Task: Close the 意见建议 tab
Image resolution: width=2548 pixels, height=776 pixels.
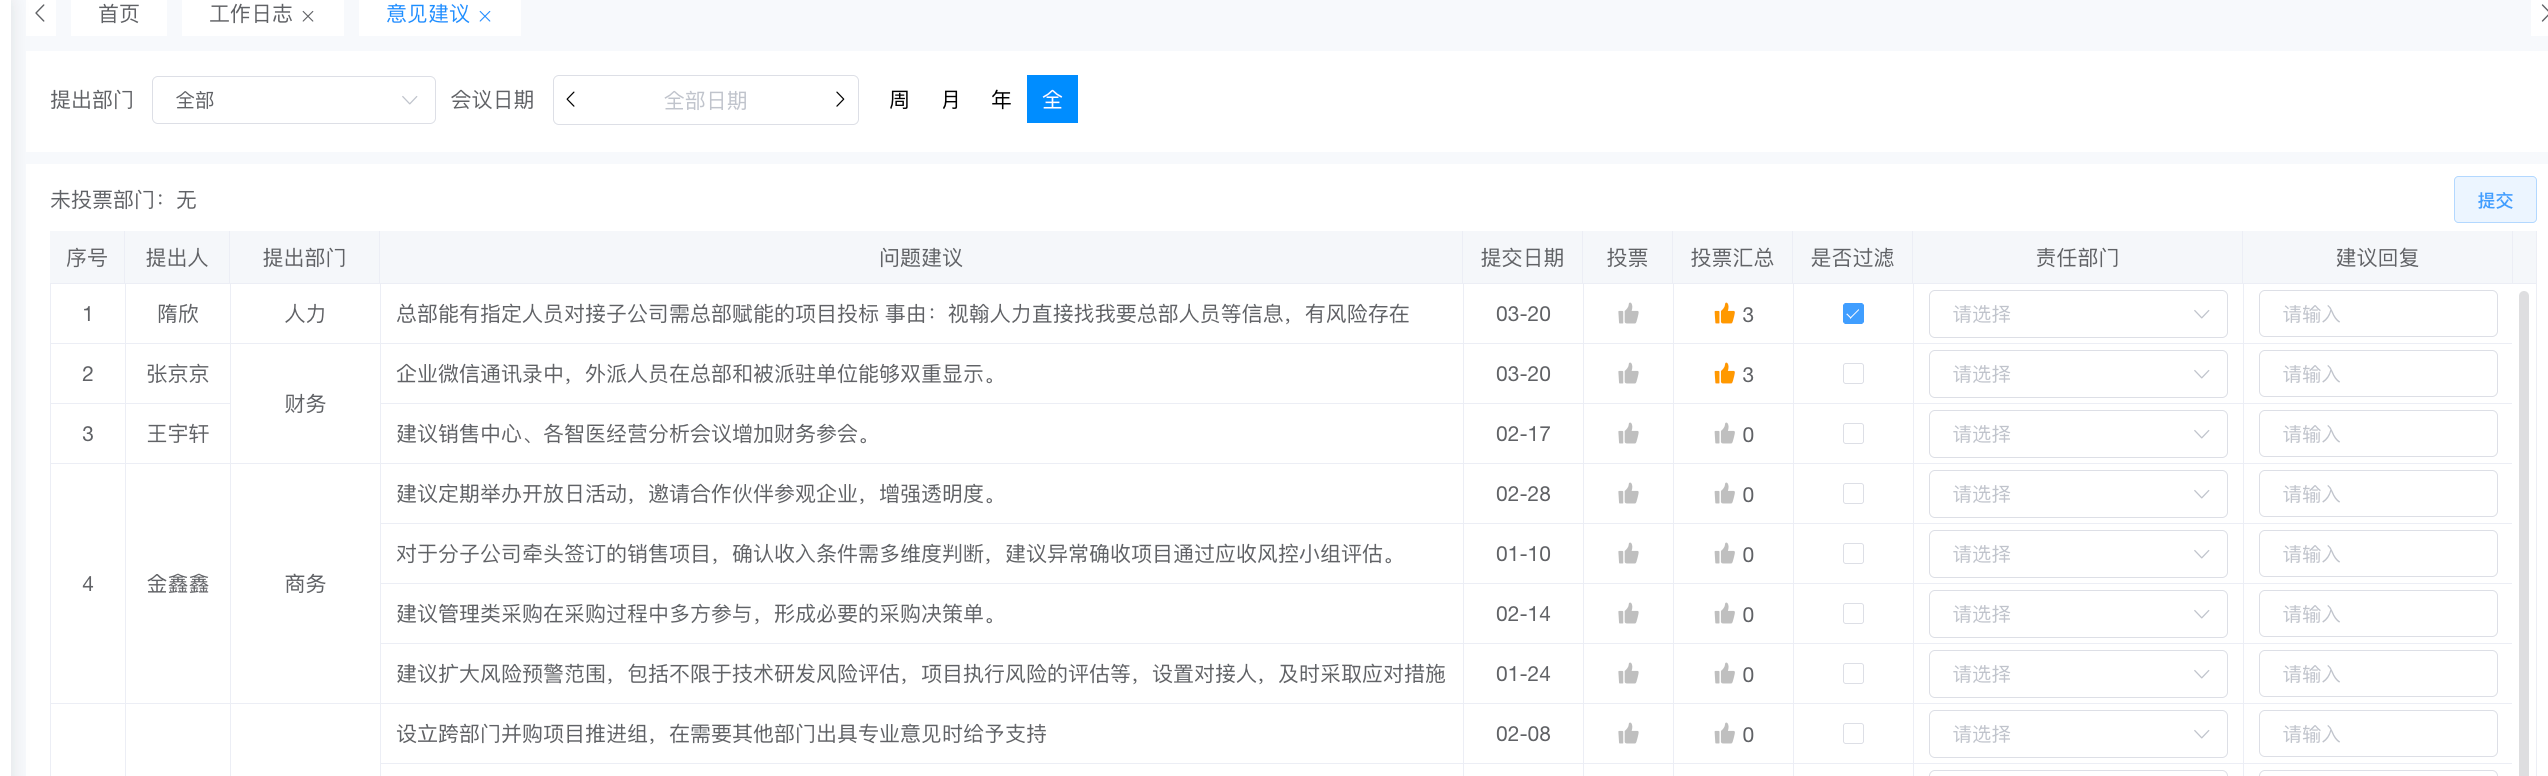Action: click(x=485, y=16)
